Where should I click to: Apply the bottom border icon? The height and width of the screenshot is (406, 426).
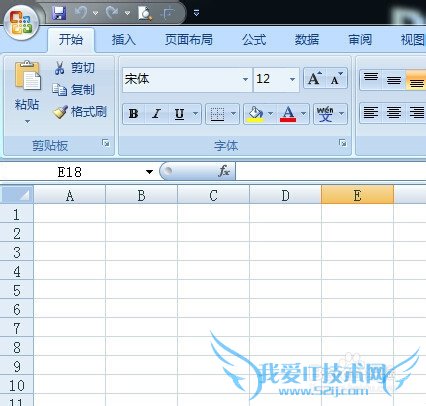217,114
